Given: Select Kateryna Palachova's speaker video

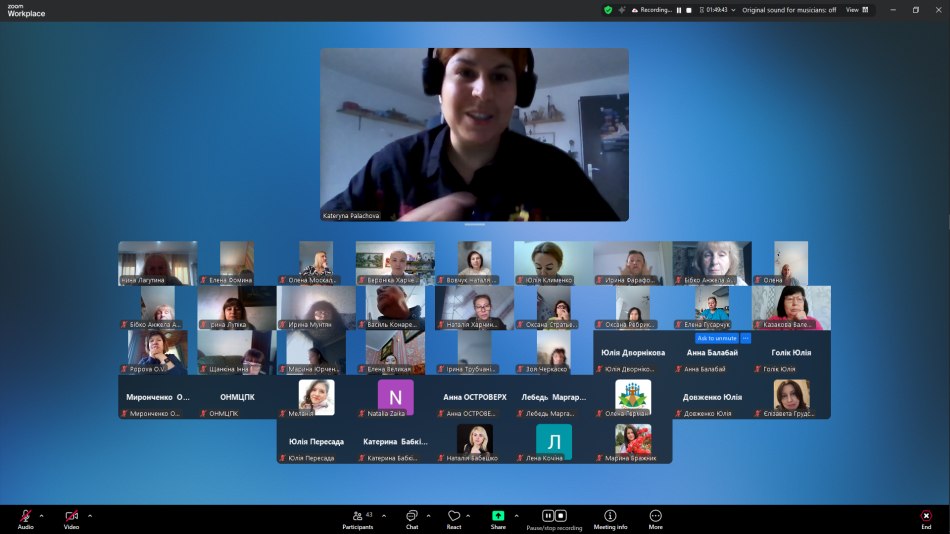Looking at the screenshot, I should pos(474,134).
